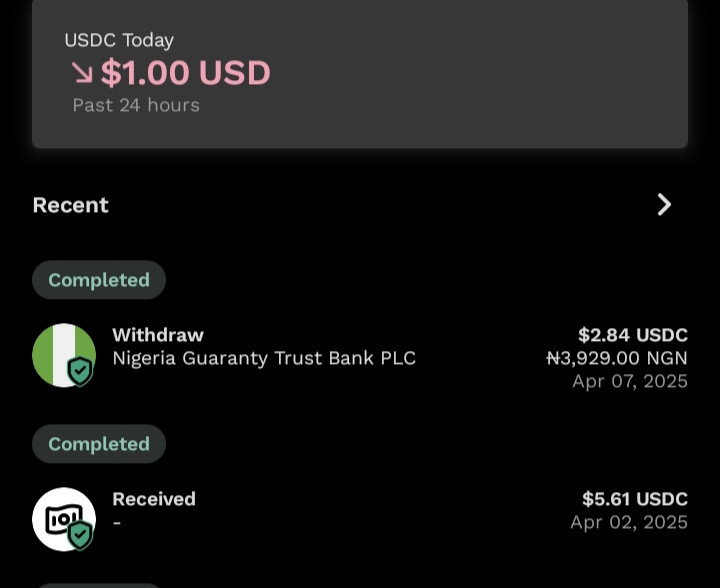Viewport: 720px width, 588px height.
Task: Click the shield badge on Received icon
Action: tap(80, 535)
